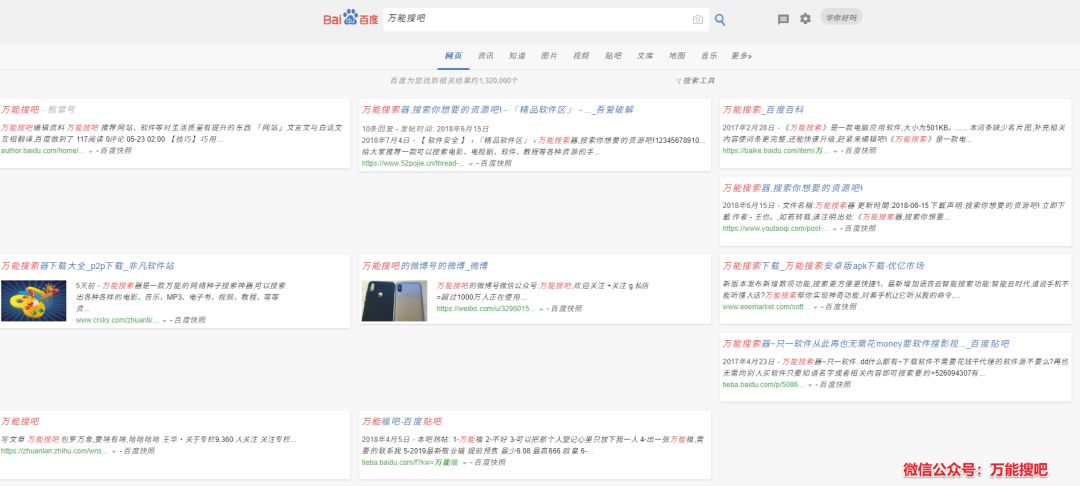Open 百度快照 for the 52pojie.cn result
The height and width of the screenshot is (486, 1080).
click(x=496, y=164)
